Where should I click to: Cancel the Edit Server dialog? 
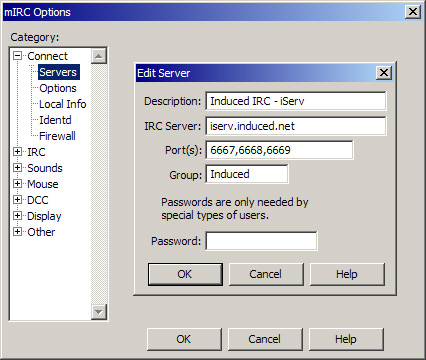pos(266,274)
